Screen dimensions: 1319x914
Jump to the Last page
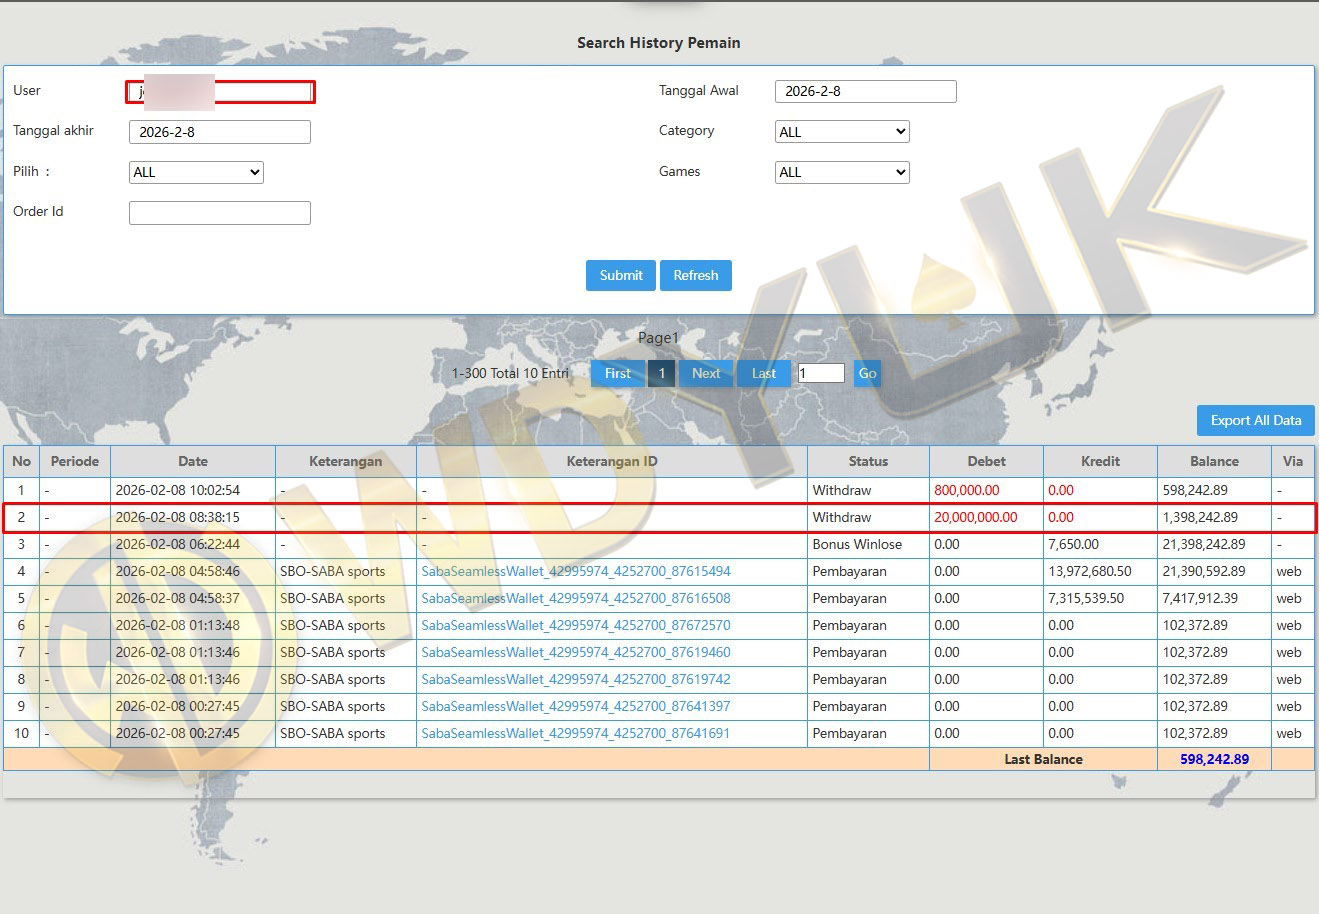coord(763,373)
